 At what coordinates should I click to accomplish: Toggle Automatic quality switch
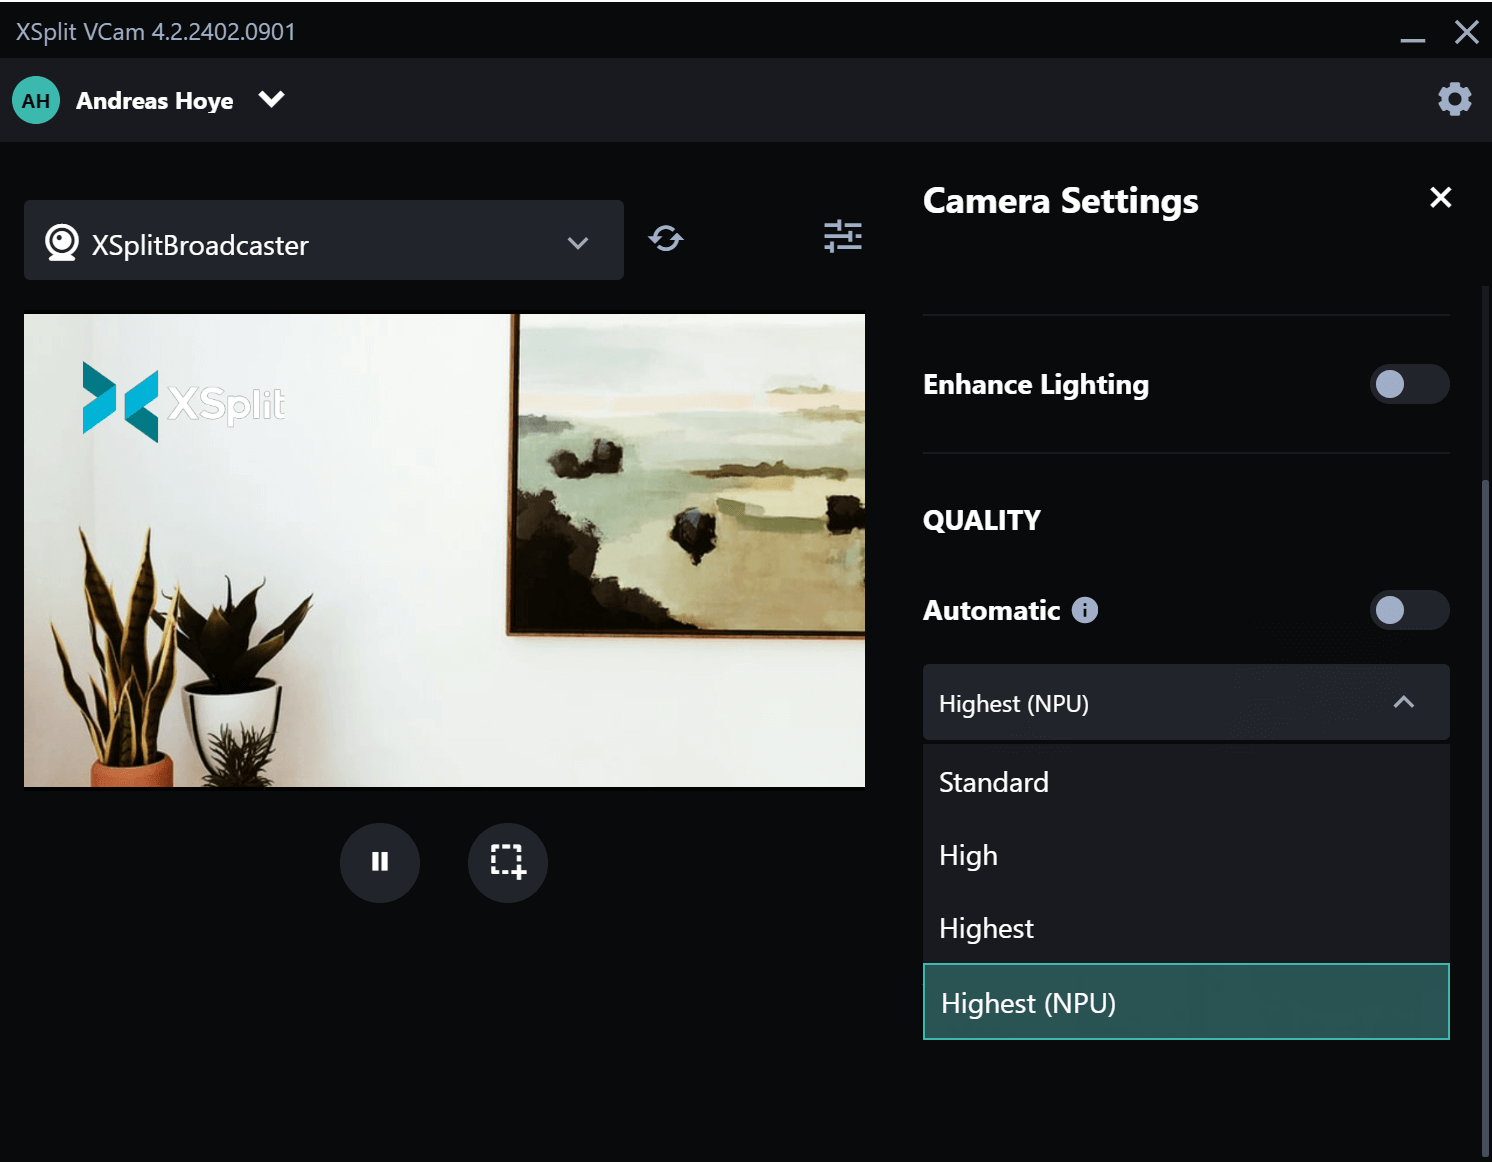click(1409, 610)
